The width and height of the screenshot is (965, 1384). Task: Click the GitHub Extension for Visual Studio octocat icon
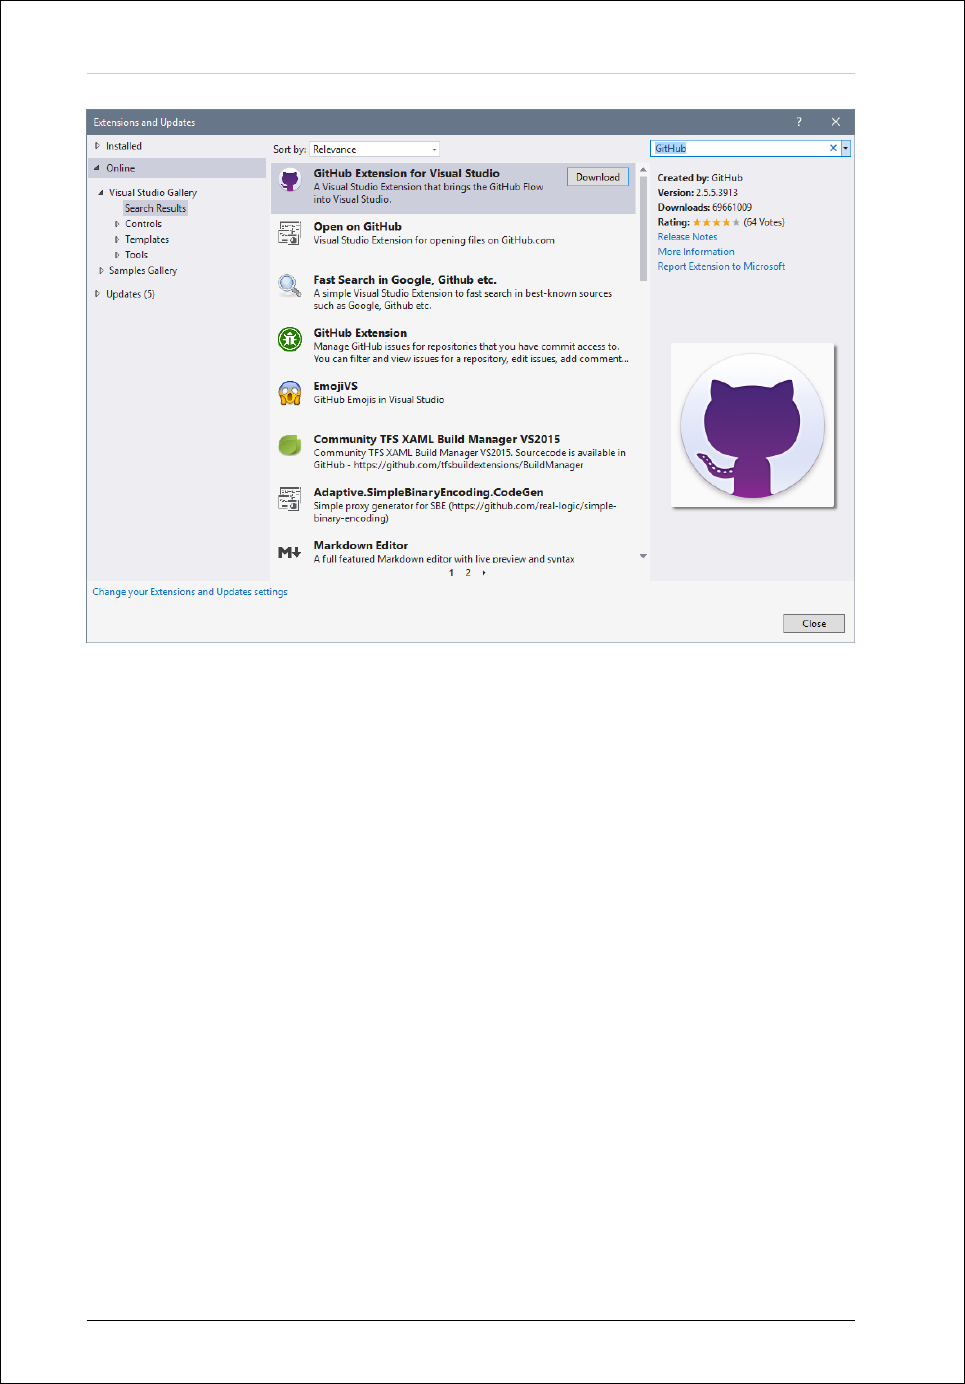pyautogui.click(x=290, y=181)
